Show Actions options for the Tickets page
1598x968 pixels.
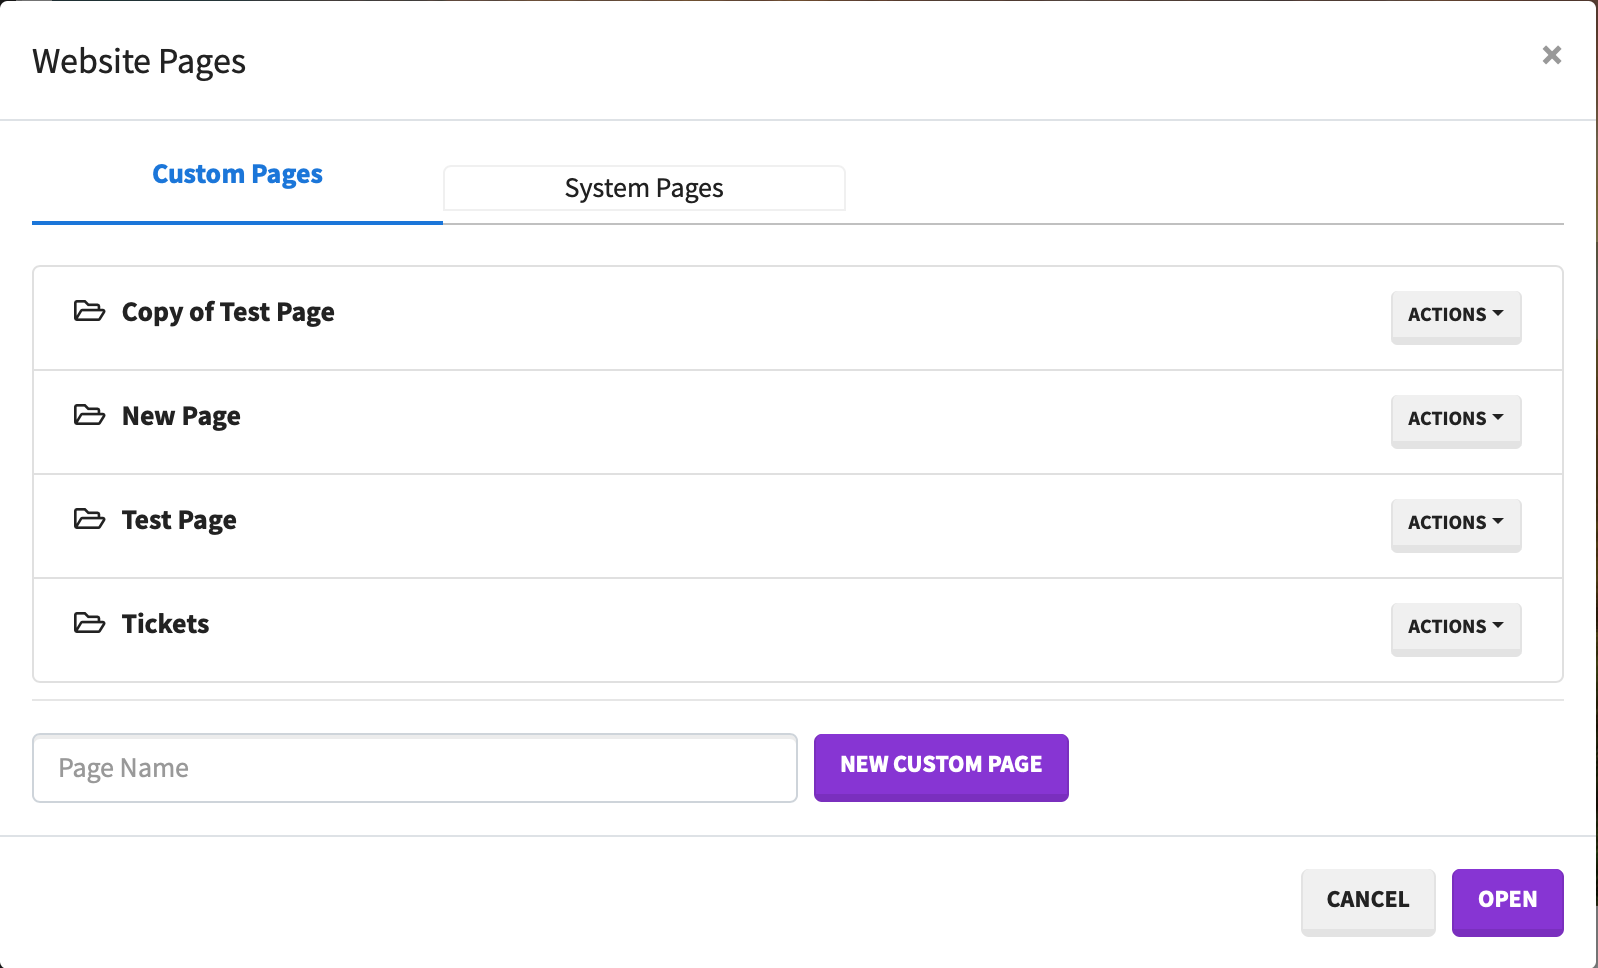coord(1455,627)
